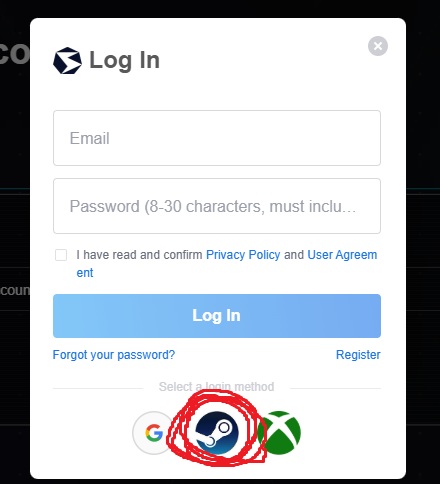Click the blue Log In button

click(x=217, y=316)
